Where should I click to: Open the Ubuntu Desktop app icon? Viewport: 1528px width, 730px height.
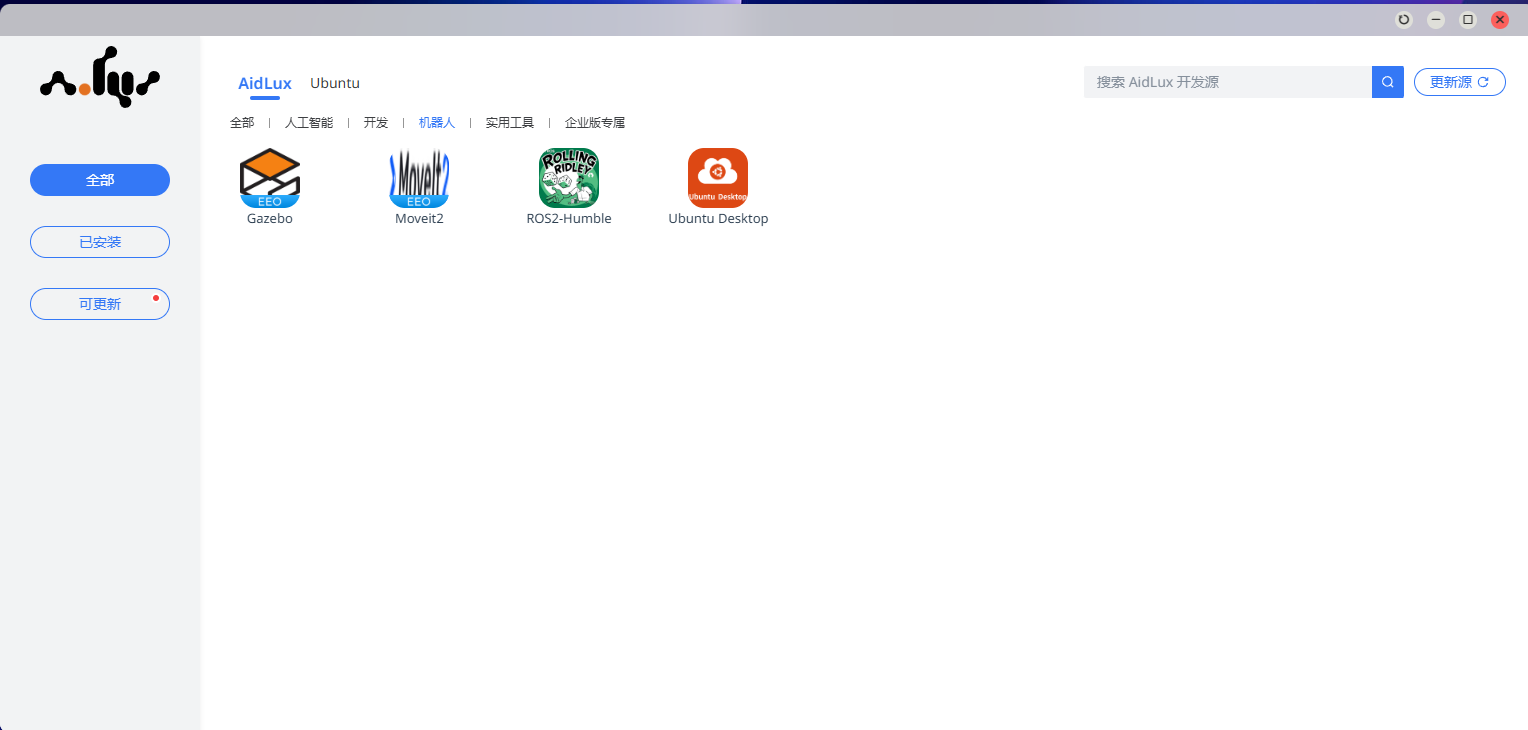(718, 178)
